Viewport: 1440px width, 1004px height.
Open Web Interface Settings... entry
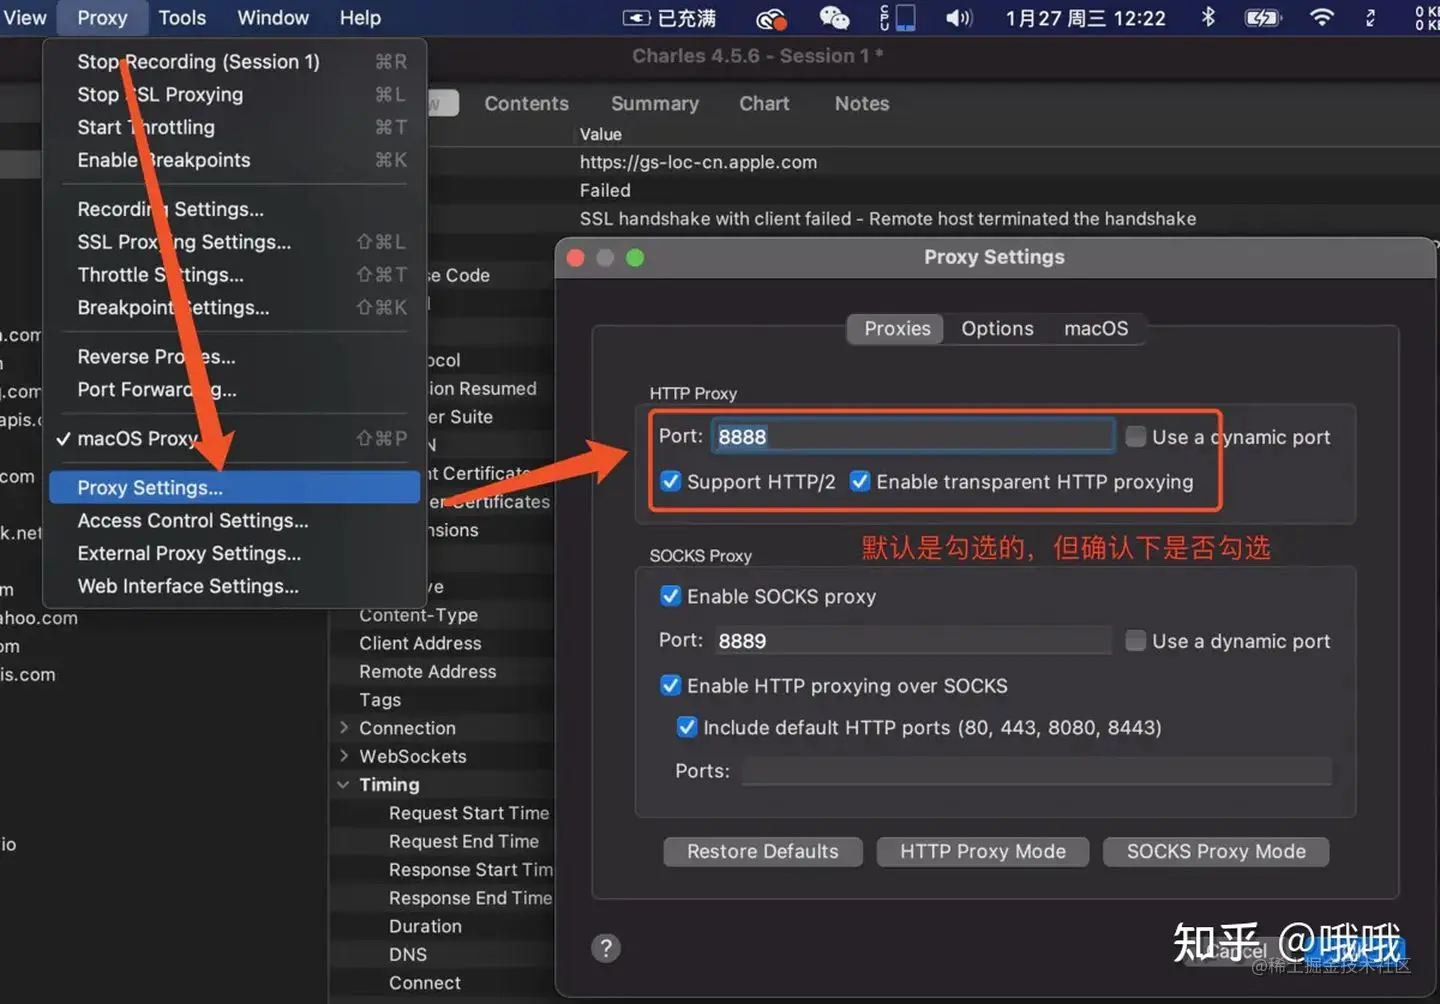[x=235, y=587]
